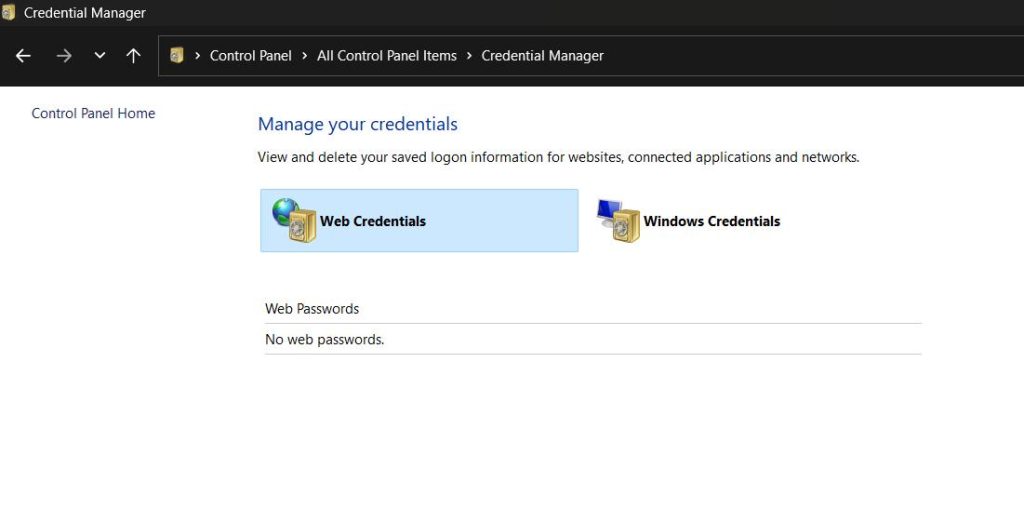Select the Web Credentials tile
The image size is (1024, 509).
pos(419,221)
